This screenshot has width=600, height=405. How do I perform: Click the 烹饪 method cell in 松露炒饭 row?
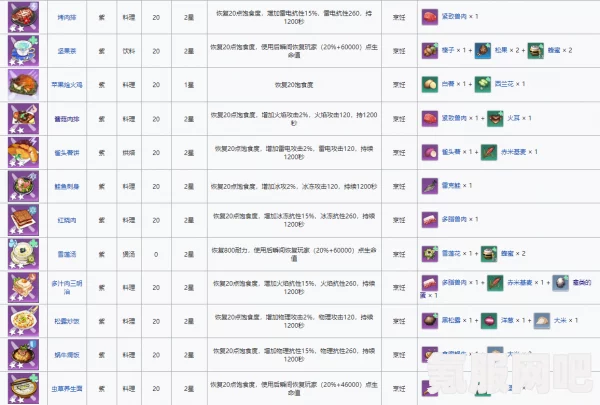[399, 321]
